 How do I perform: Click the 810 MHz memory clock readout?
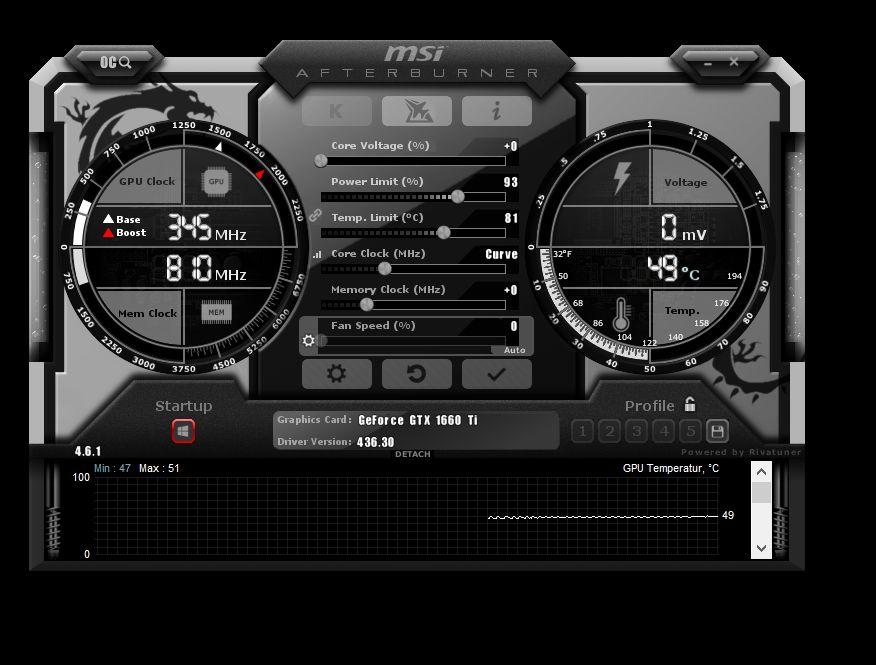point(206,268)
